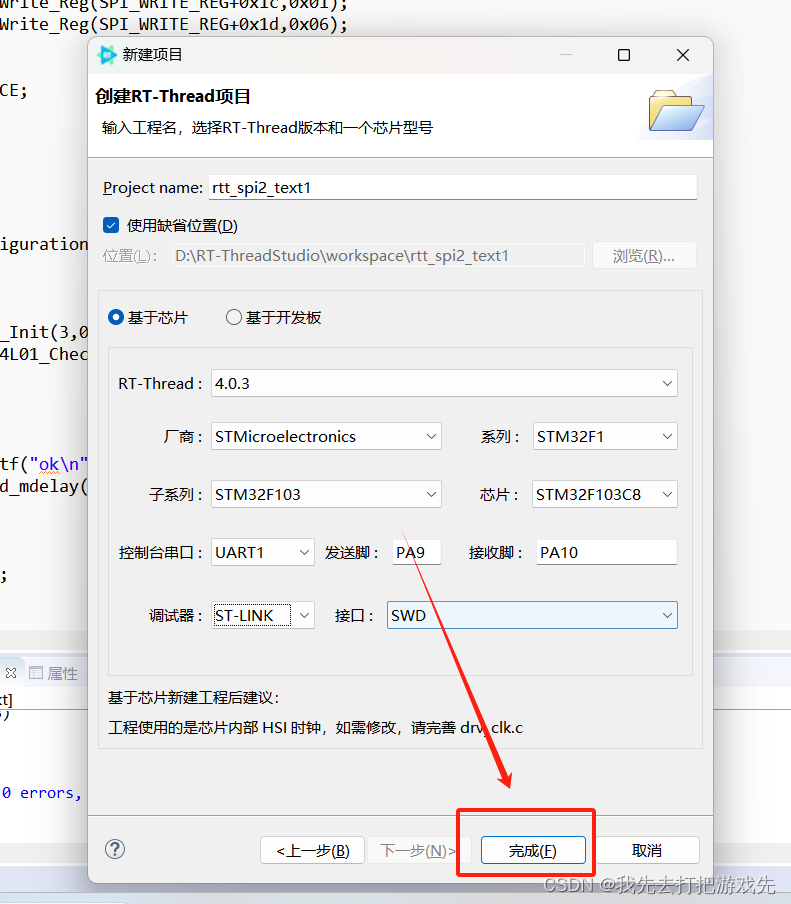
Task: Click the Project name input field
Action: [x=453, y=187]
